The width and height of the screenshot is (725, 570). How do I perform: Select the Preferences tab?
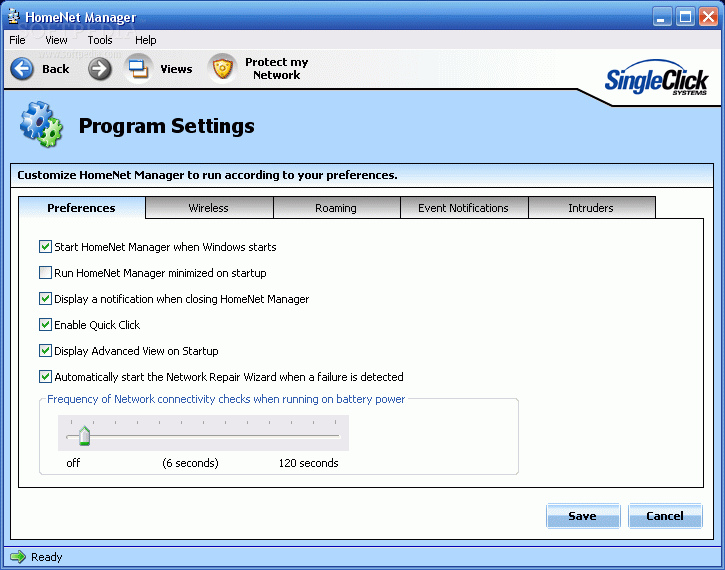(81, 208)
